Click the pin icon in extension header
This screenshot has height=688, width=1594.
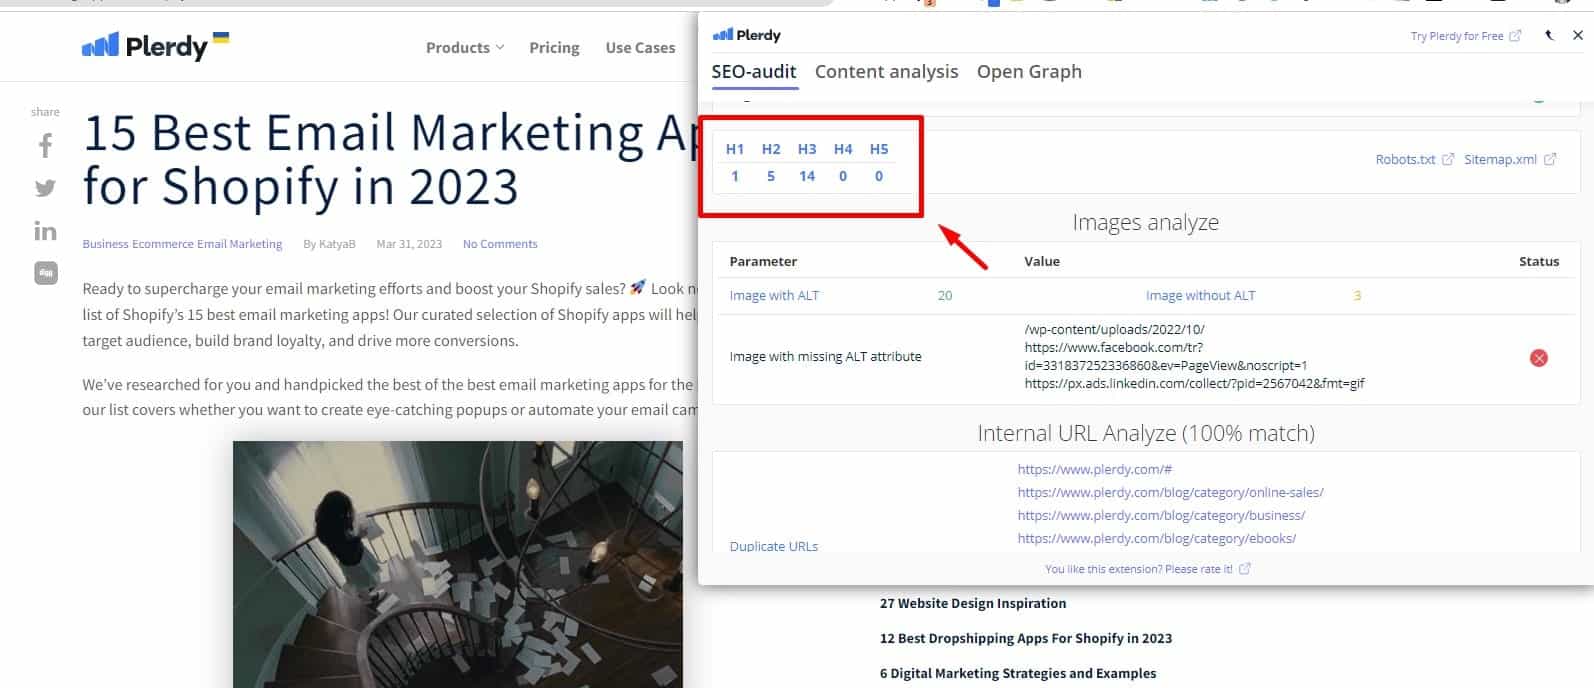(1549, 35)
